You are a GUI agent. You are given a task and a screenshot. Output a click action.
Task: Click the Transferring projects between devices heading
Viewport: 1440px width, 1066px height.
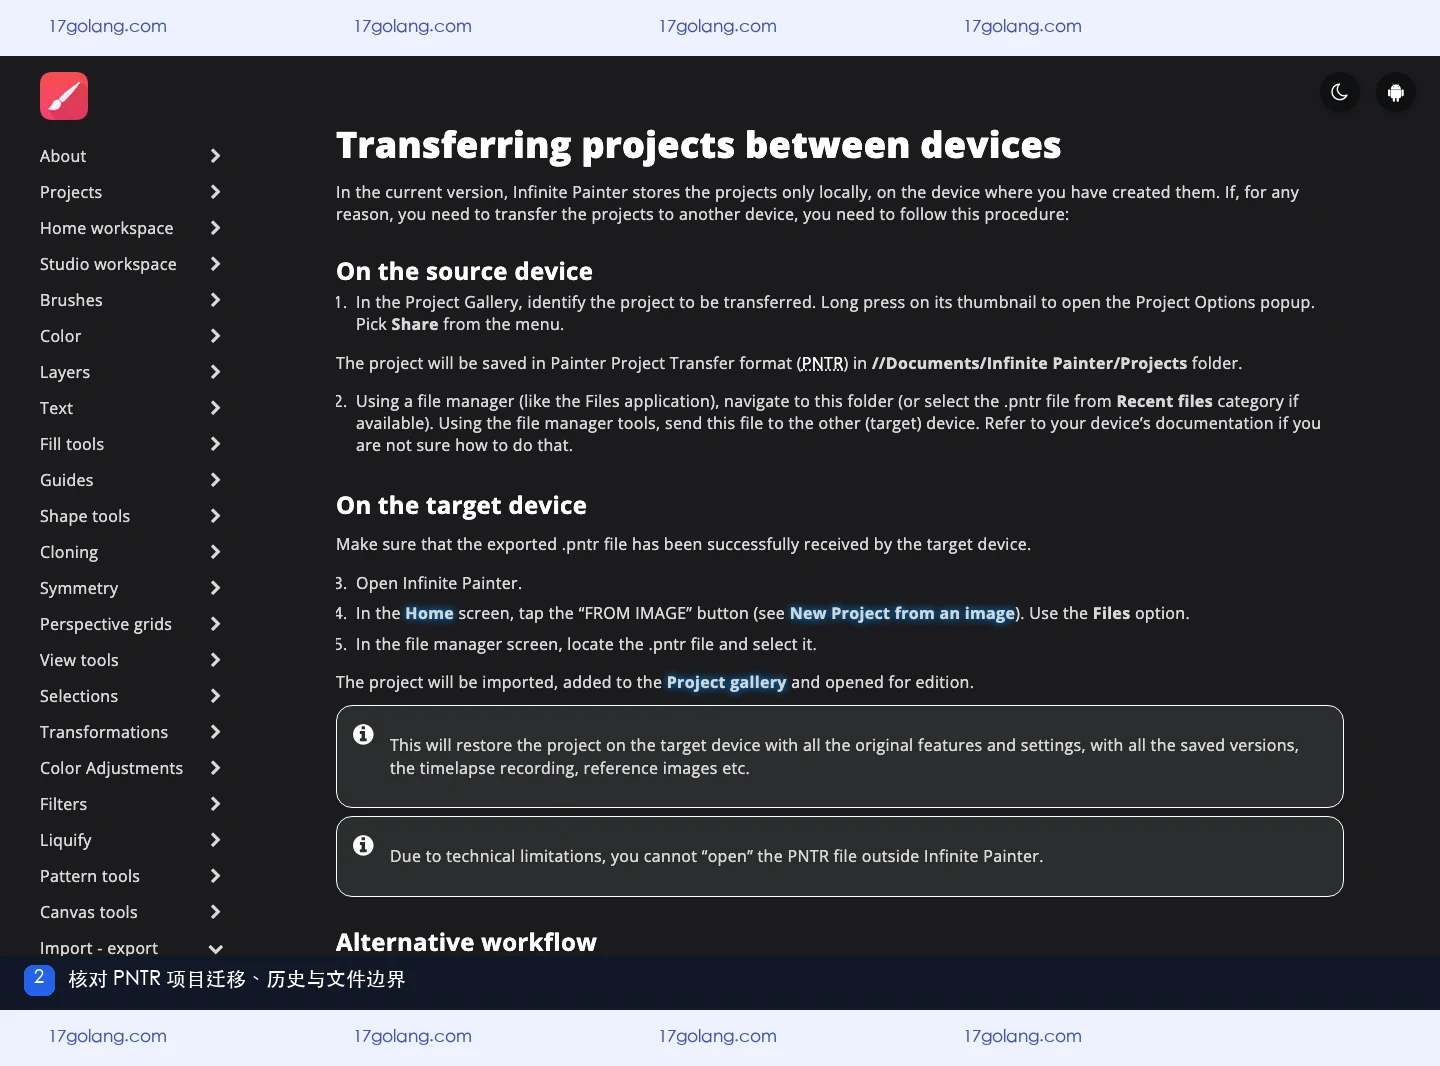coord(698,145)
